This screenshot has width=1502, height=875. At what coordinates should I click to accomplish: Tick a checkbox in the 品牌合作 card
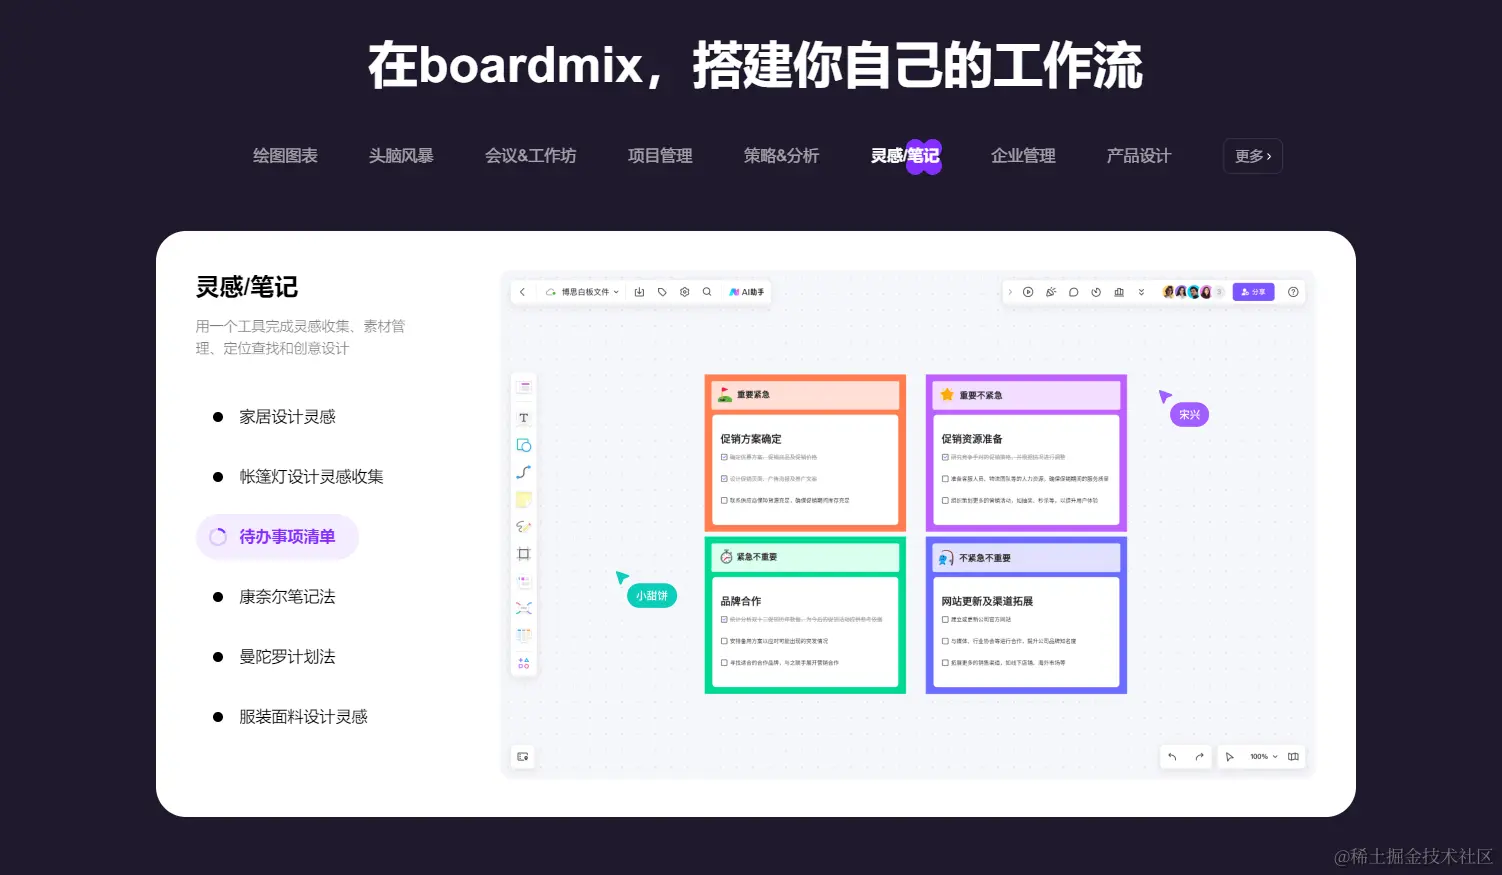[x=725, y=619]
